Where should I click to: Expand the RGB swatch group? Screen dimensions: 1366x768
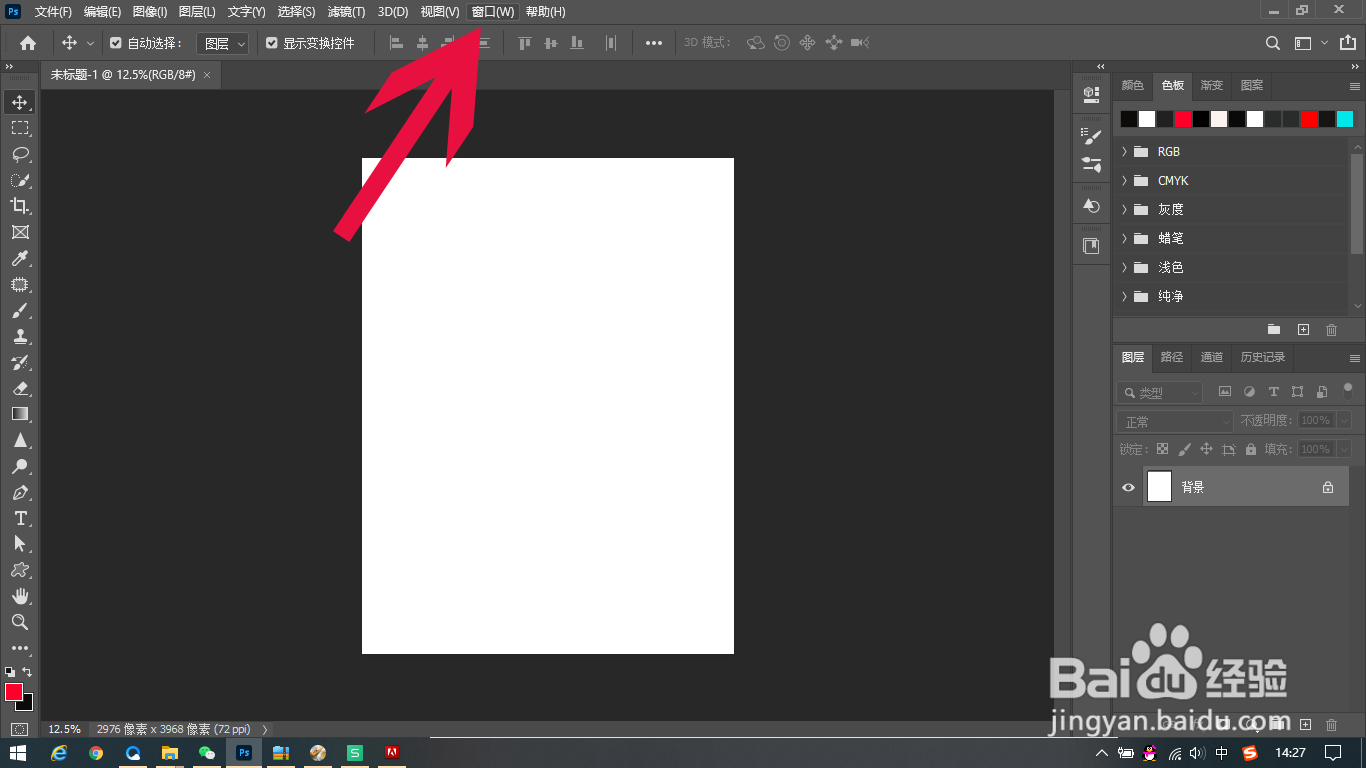point(1124,152)
